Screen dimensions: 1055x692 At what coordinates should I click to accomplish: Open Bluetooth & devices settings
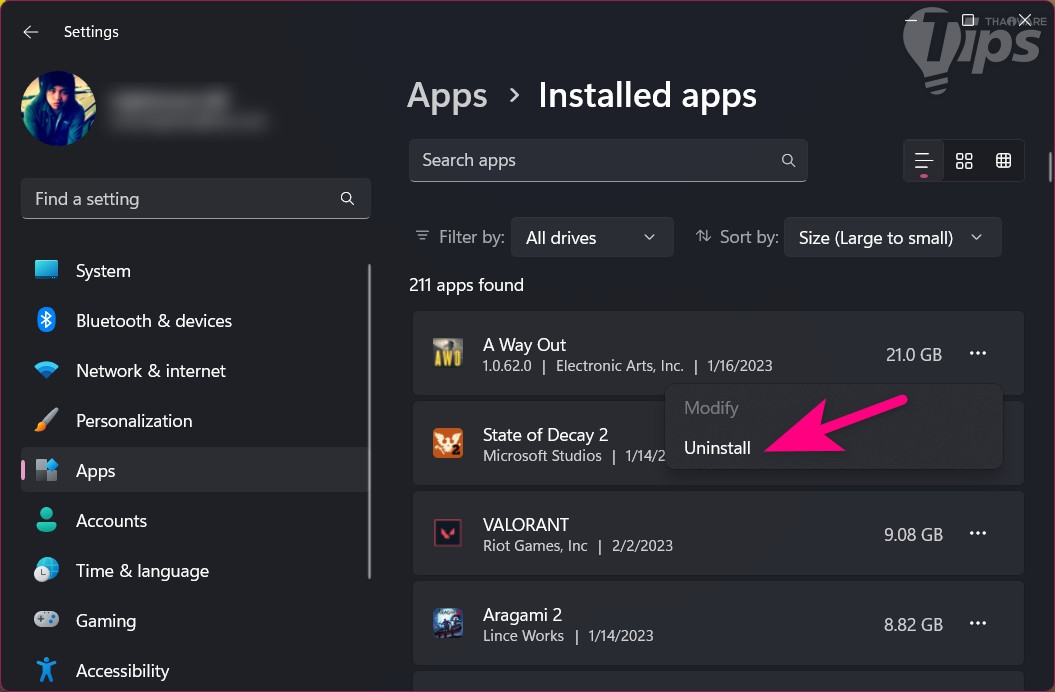click(153, 321)
